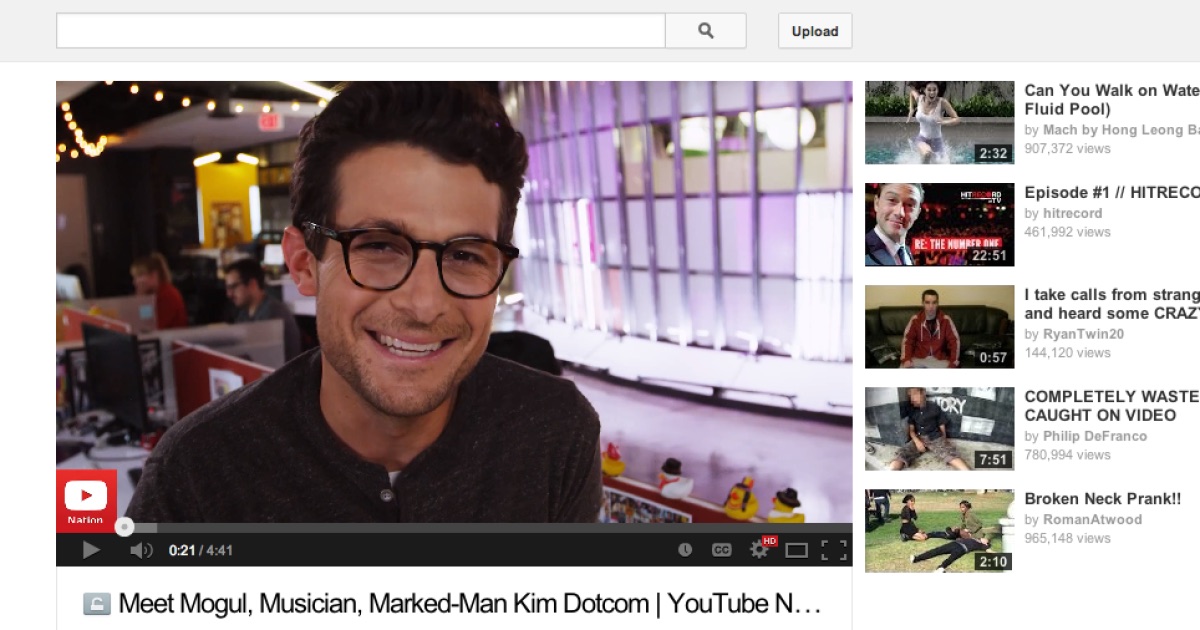Click the 'Meet Mogul, Musician' video title
This screenshot has height=630, width=1200.
tap(470, 603)
